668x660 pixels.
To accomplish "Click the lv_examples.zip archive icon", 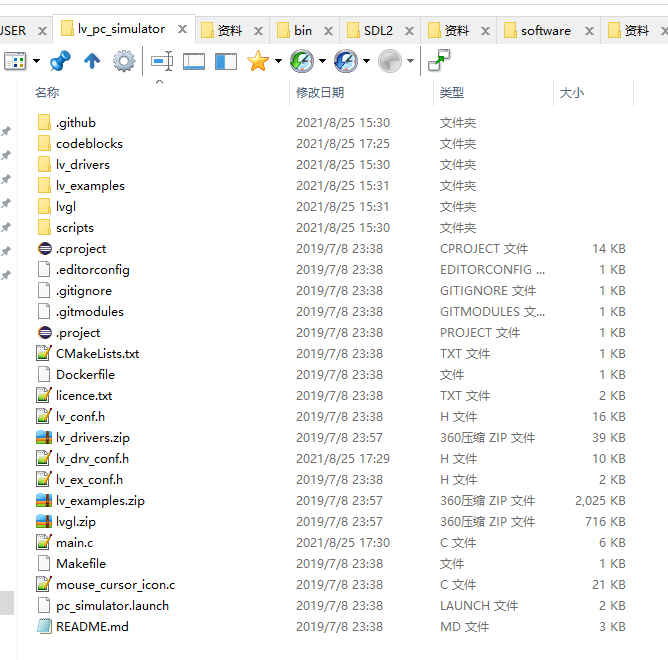I will coord(44,501).
